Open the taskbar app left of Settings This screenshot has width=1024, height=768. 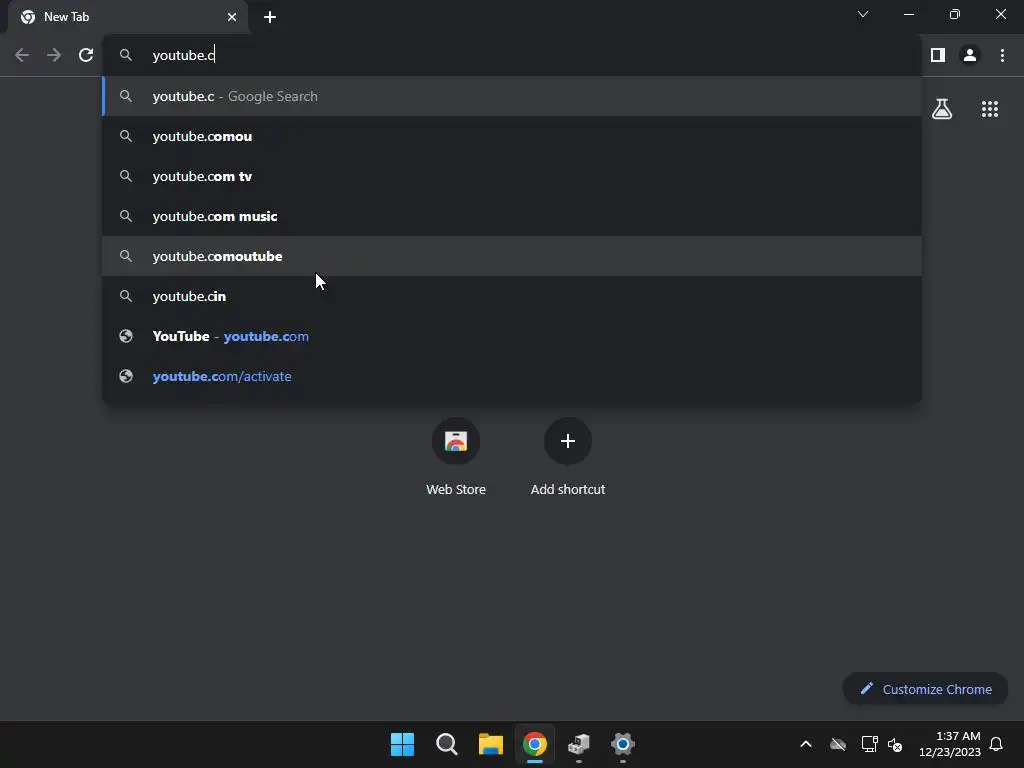tap(579, 744)
